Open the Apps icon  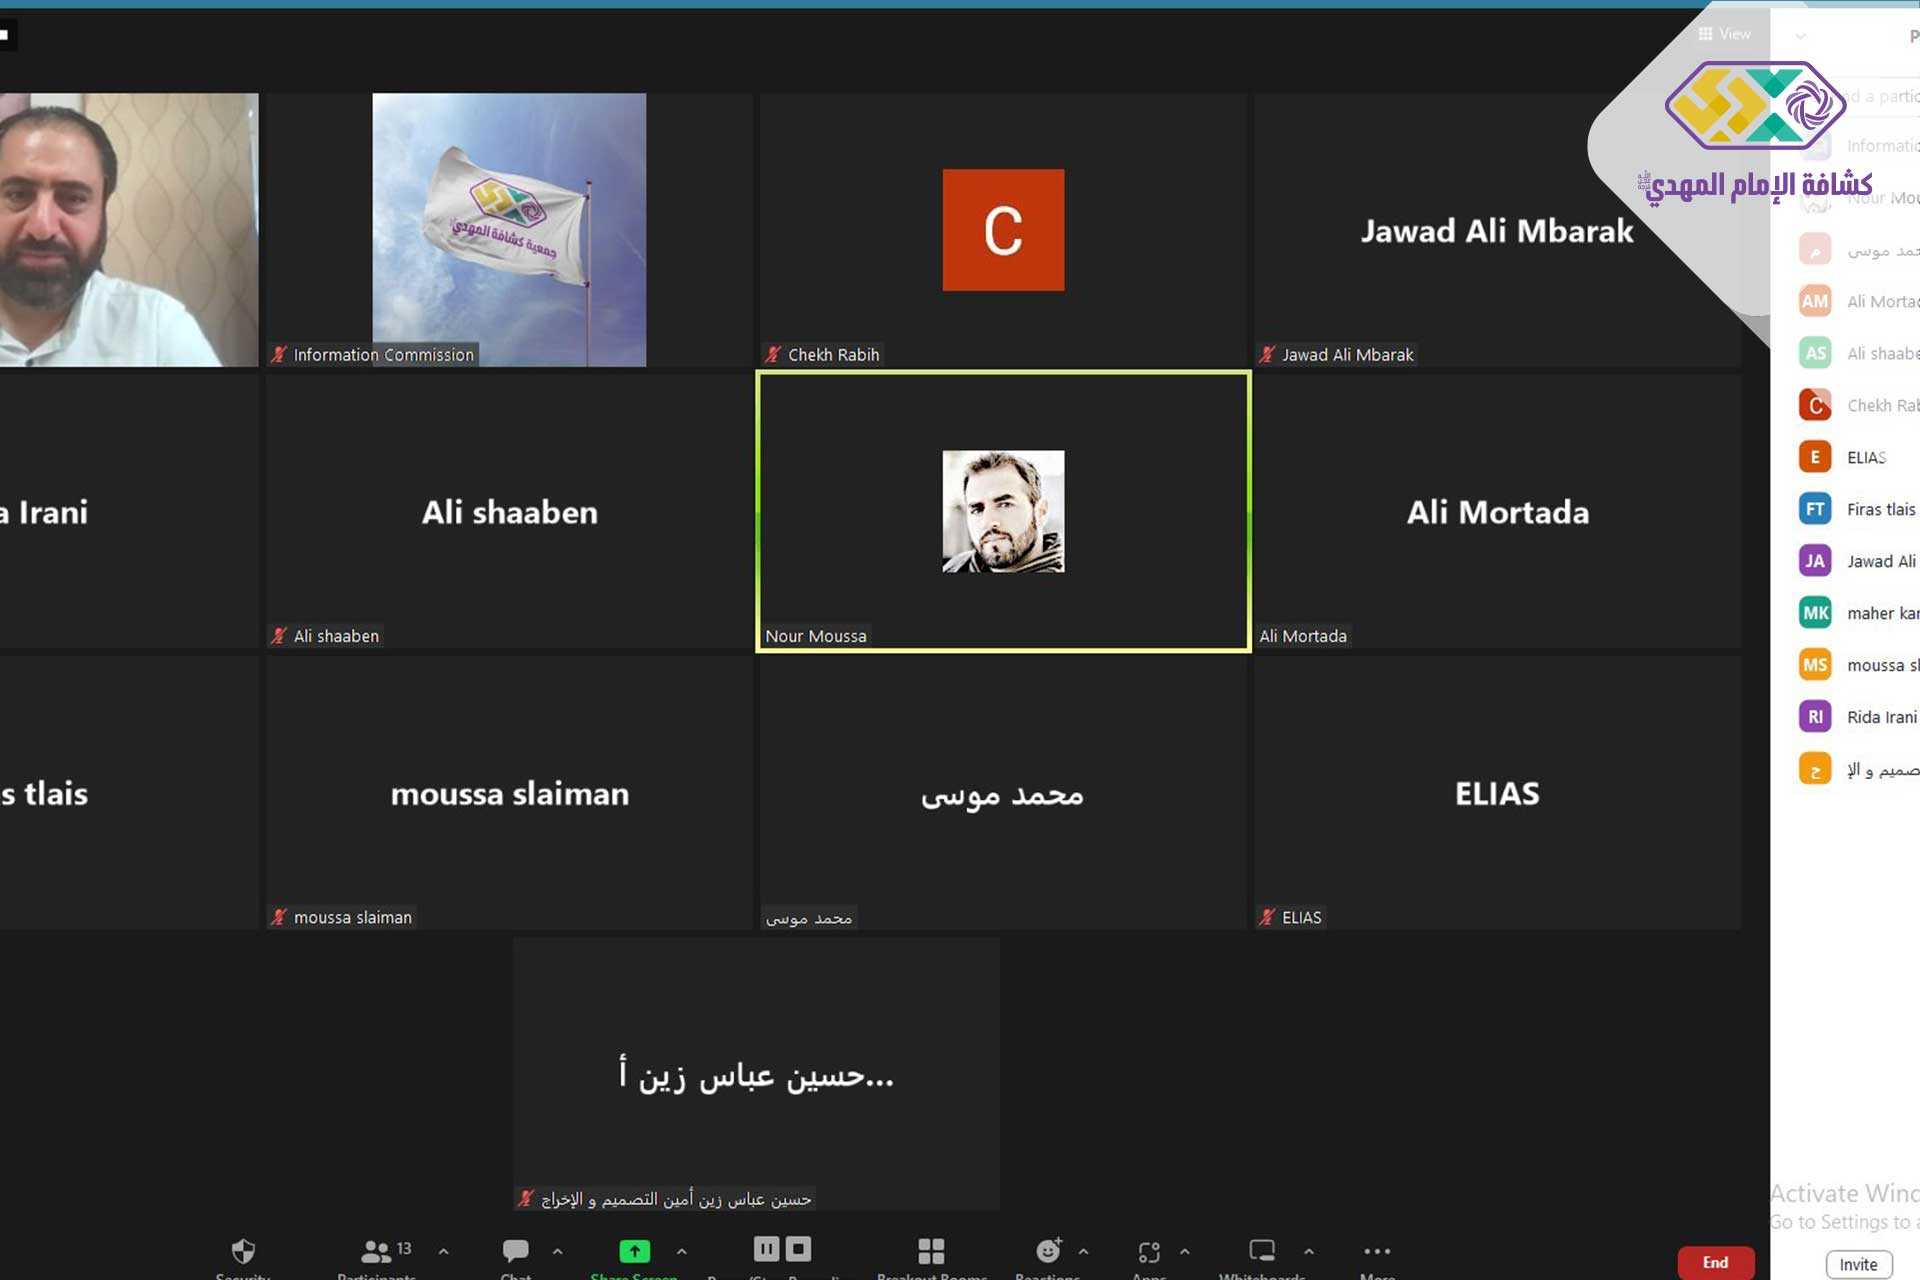tap(1149, 1251)
